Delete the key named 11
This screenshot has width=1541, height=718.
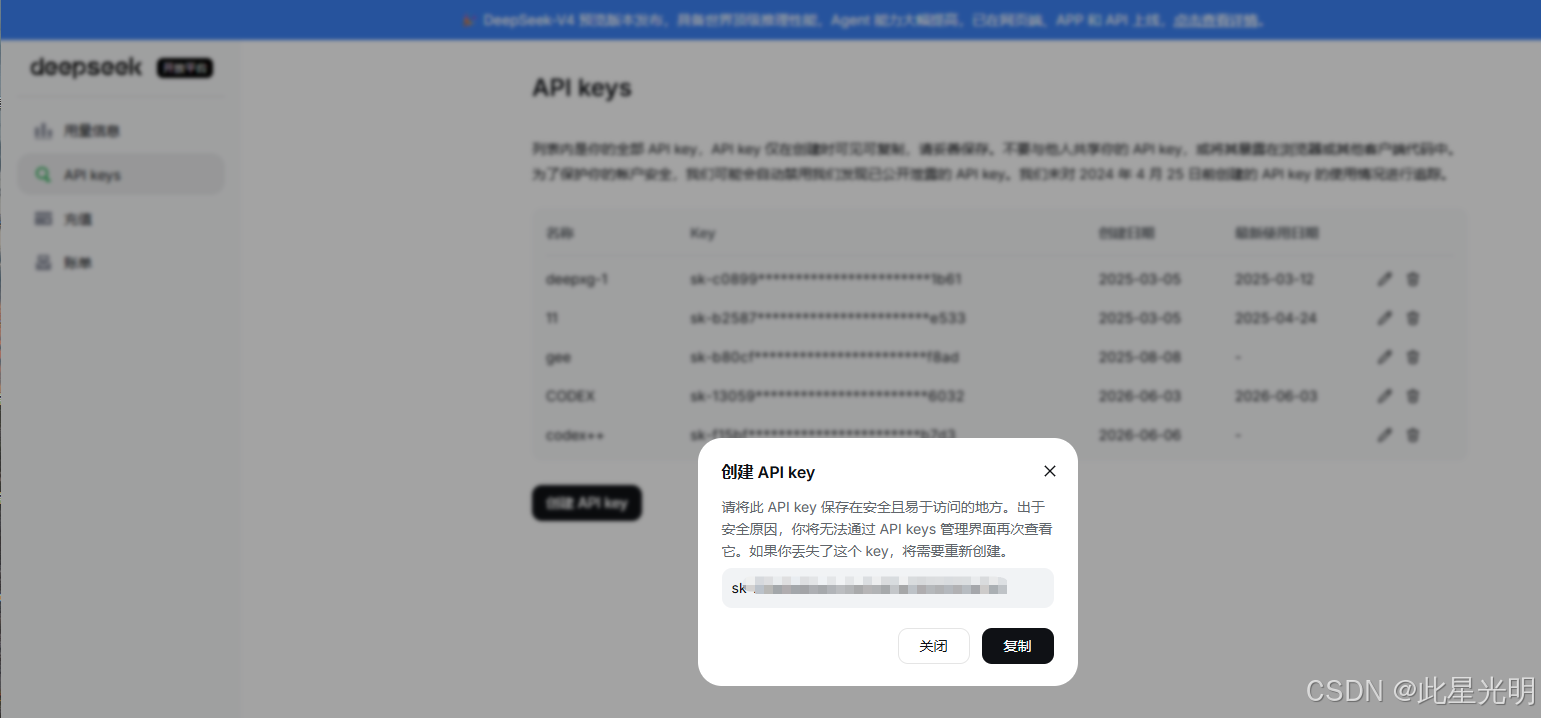[1413, 318]
